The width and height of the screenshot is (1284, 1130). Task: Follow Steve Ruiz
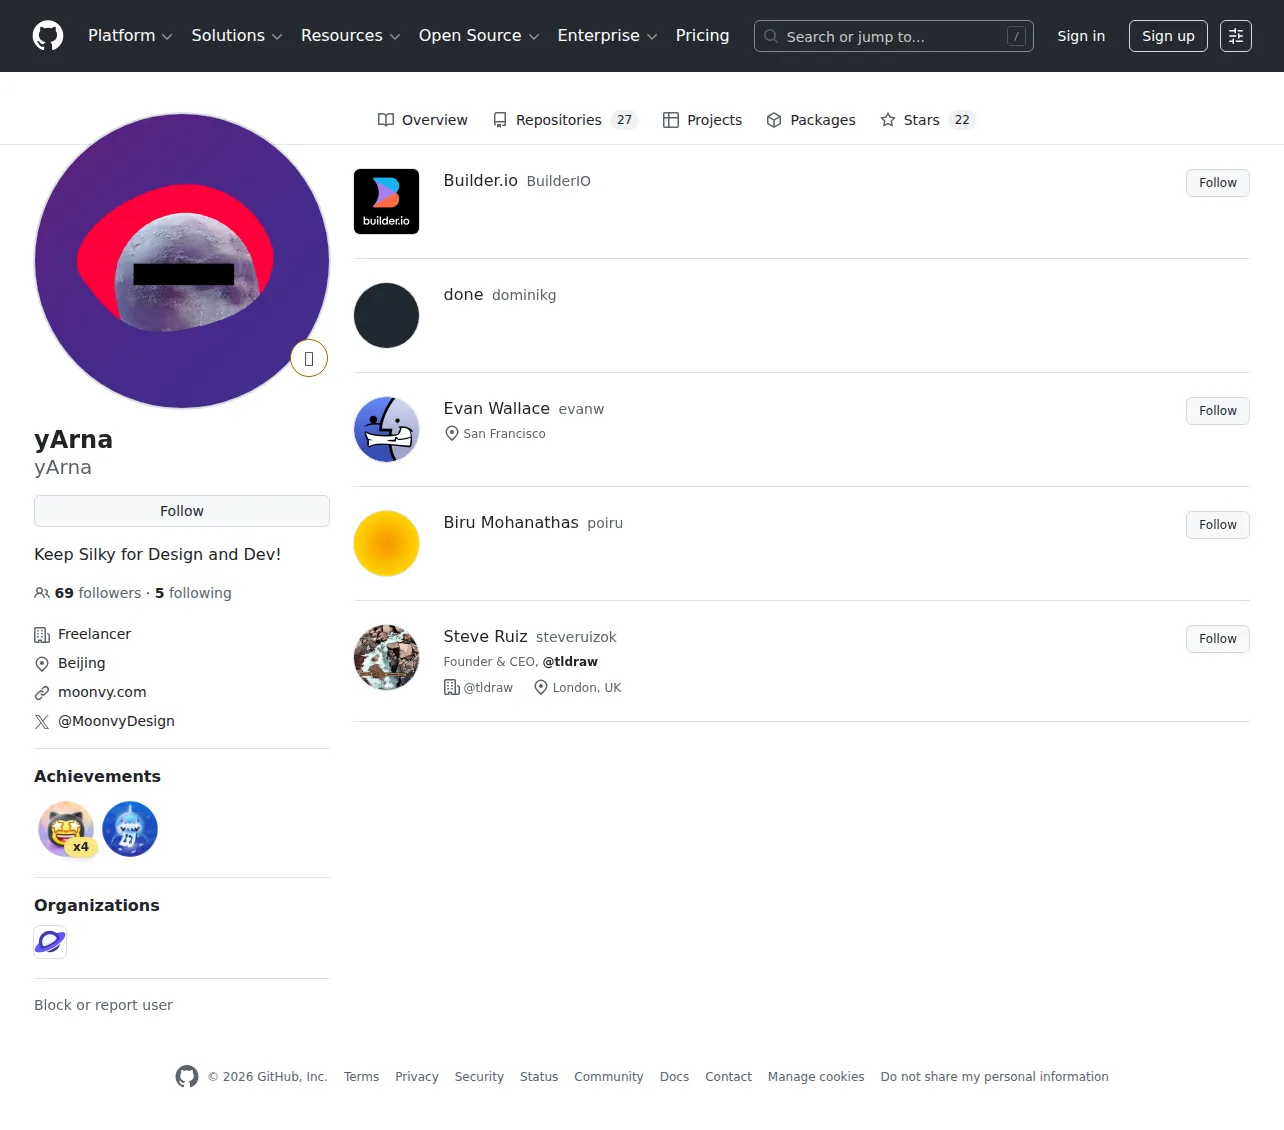(x=1218, y=639)
